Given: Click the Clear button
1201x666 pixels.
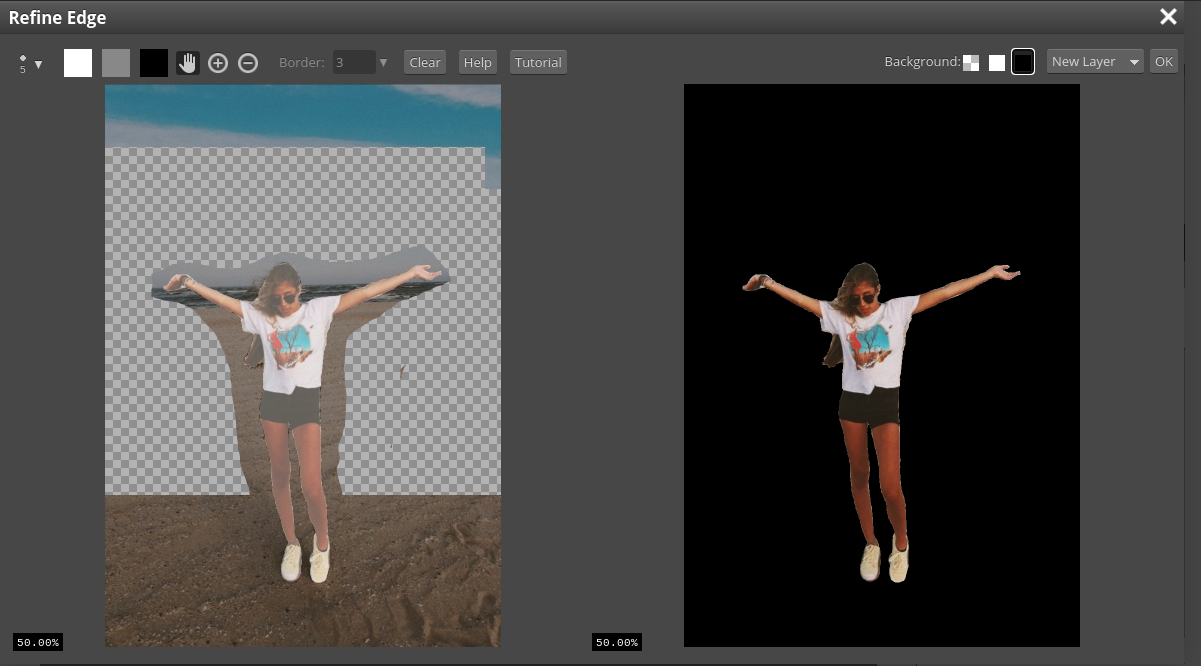Looking at the screenshot, I should click(x=425, y=62).
